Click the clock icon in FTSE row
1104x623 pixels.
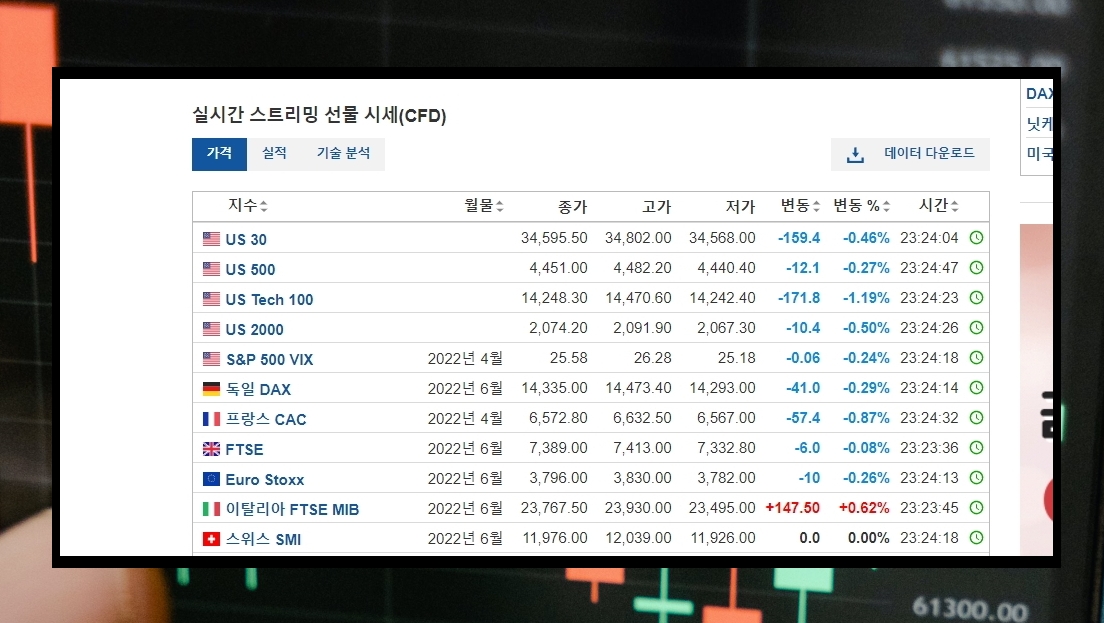[x=976, y=448]
